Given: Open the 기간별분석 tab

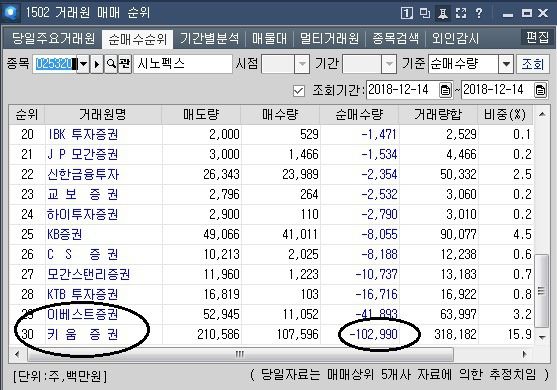Looking at the screenshot, I should pyautogui.click(x=209, y=39).
